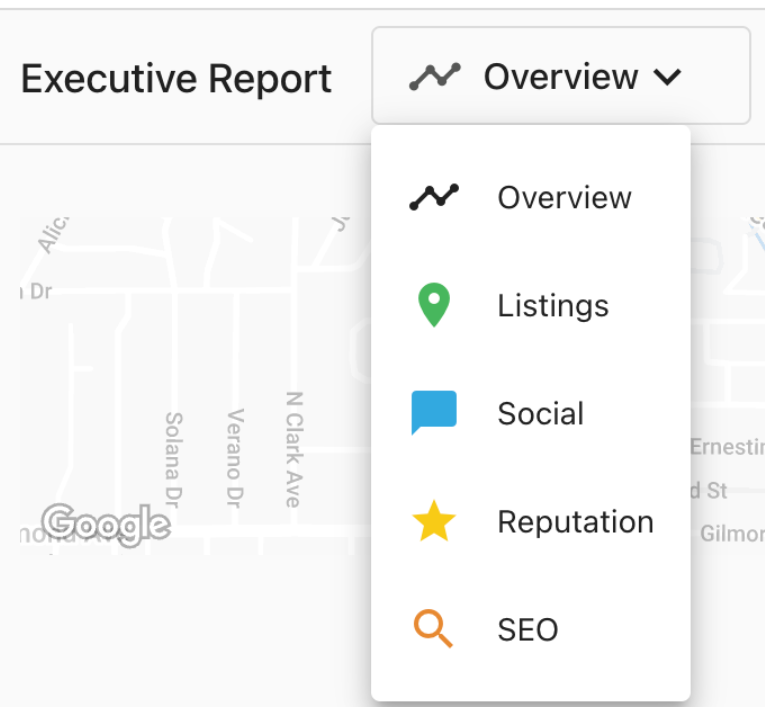
Task: Open the Reputation report section
Action: 575,521
